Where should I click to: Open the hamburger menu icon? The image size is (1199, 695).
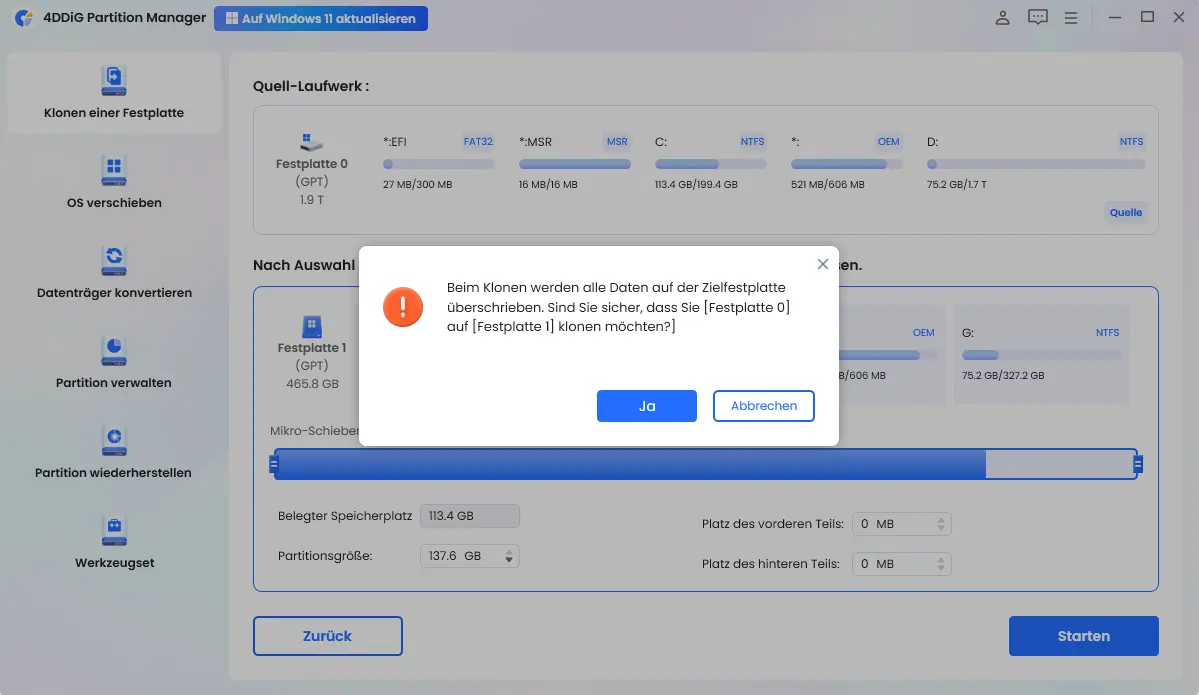pyautogui.click(x=1071, y=18)
